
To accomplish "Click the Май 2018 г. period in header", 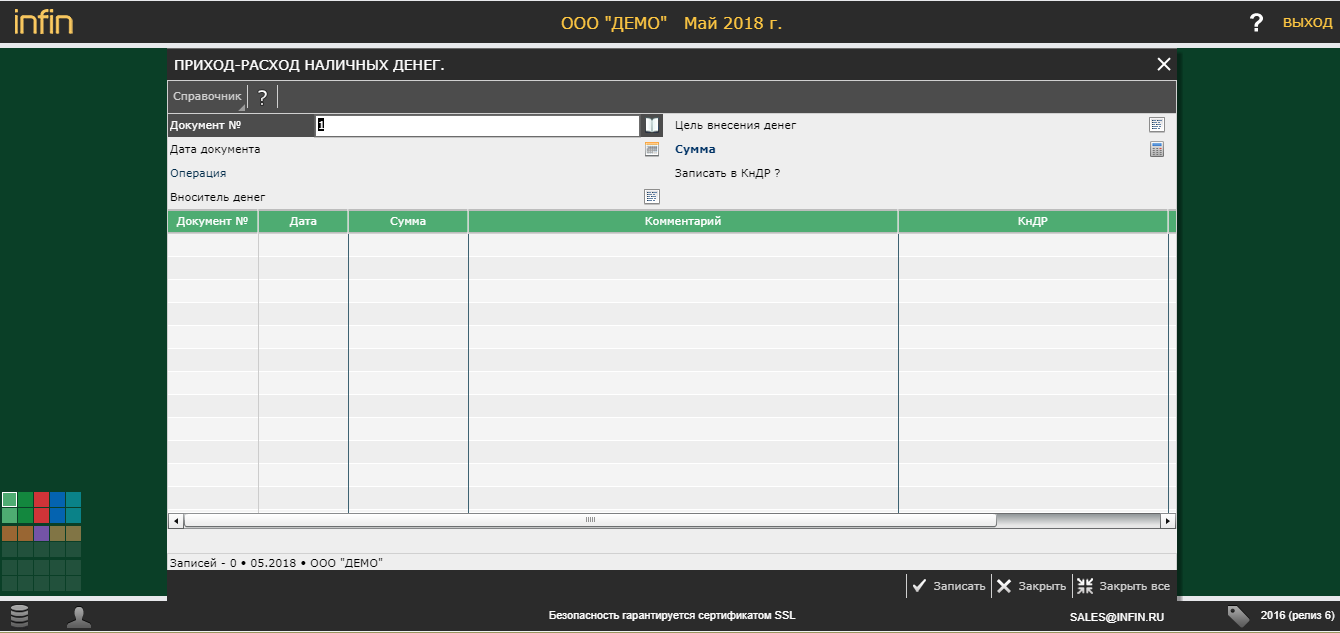I will 733,22.
